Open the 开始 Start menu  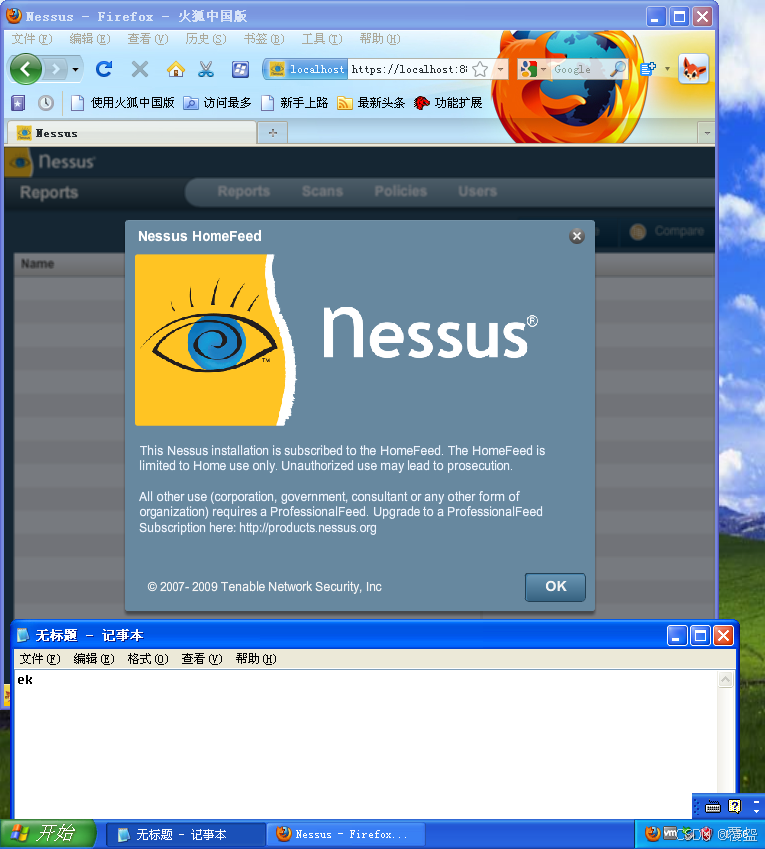point(48,834)
